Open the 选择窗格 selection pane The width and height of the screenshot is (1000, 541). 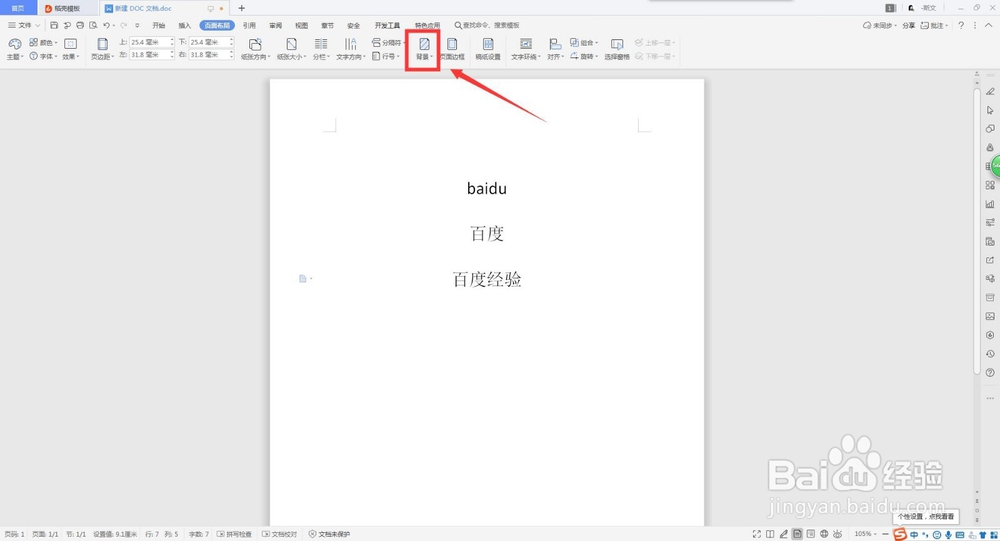pos(617,48)
